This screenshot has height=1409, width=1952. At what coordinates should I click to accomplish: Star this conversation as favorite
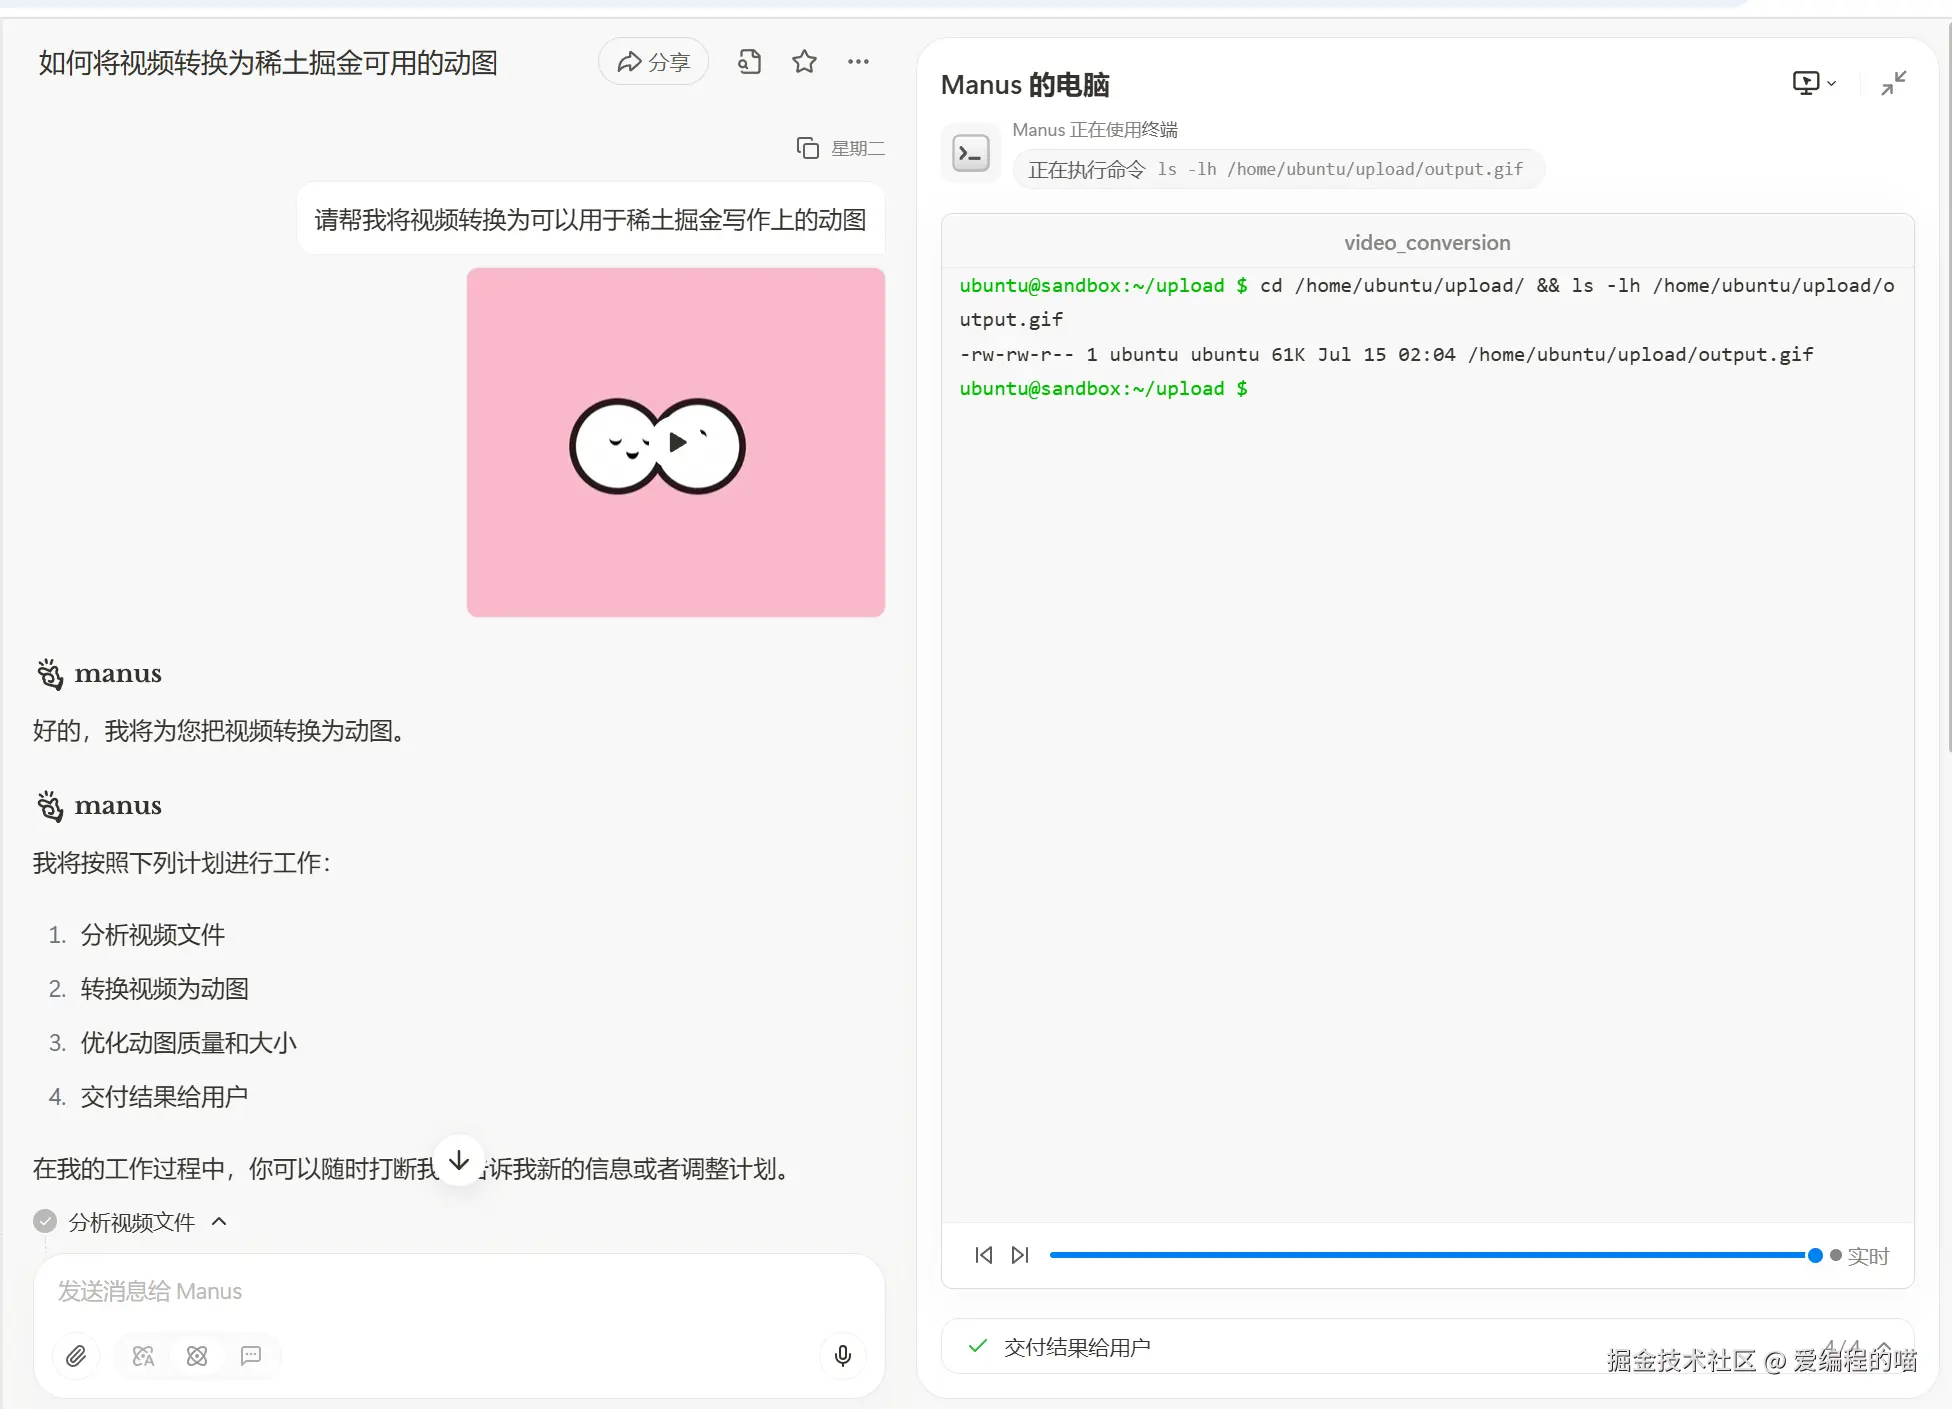click(804, 62)
